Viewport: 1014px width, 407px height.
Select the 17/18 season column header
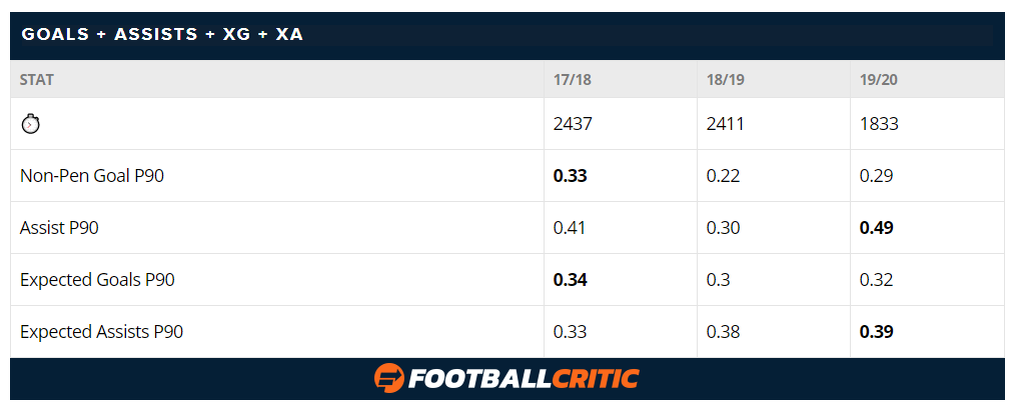[572, 80]
